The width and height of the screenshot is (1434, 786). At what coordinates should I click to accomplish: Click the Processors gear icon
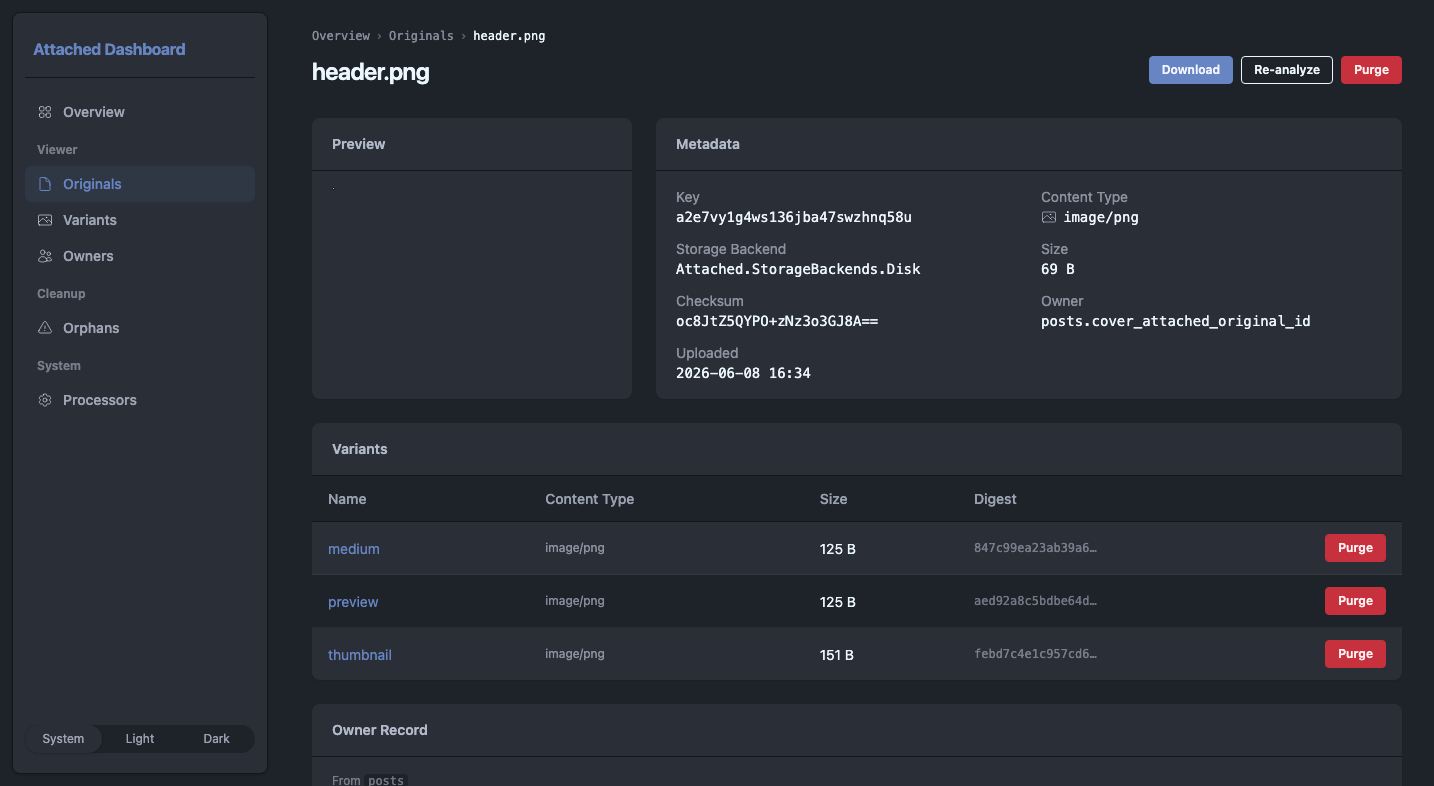[x=45, y=400]
